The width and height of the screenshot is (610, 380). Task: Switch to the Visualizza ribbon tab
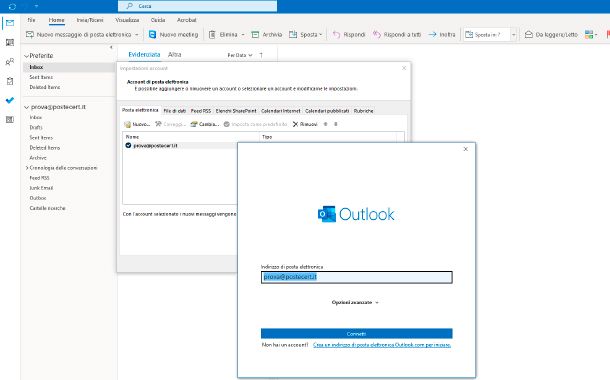pos(127,20)
